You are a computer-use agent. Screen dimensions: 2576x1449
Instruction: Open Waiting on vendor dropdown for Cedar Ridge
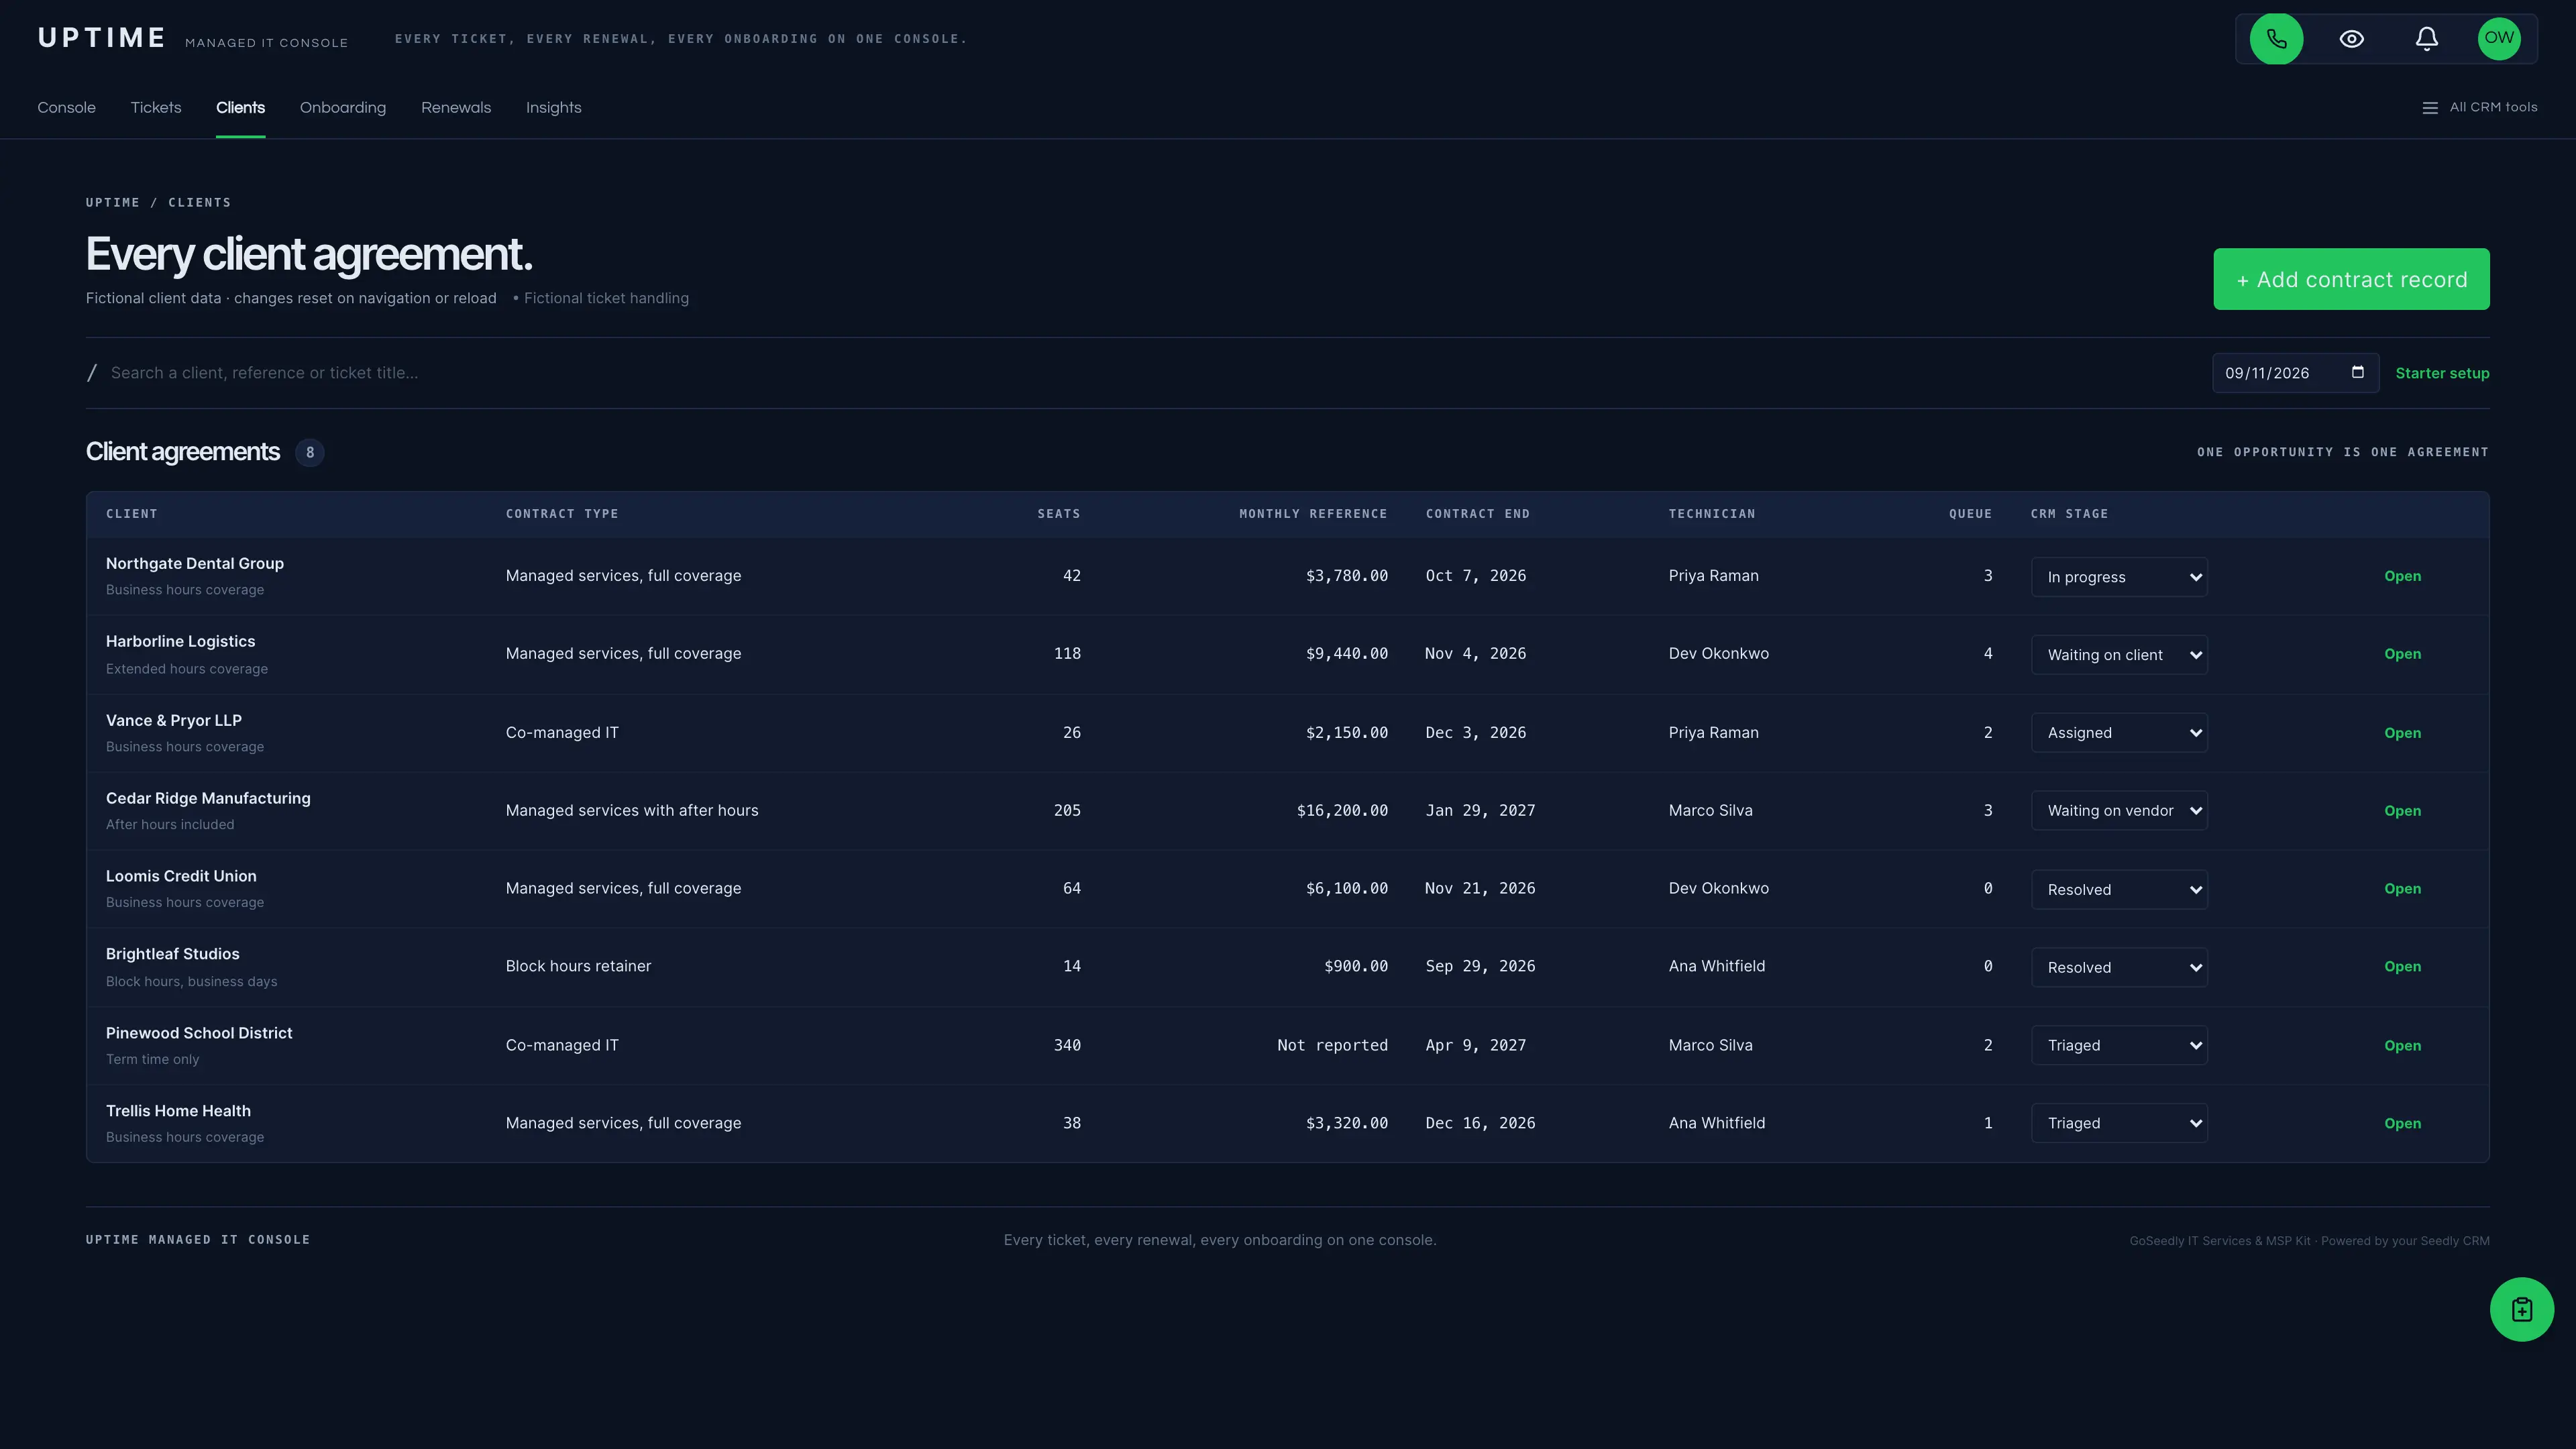point(2119,811)
